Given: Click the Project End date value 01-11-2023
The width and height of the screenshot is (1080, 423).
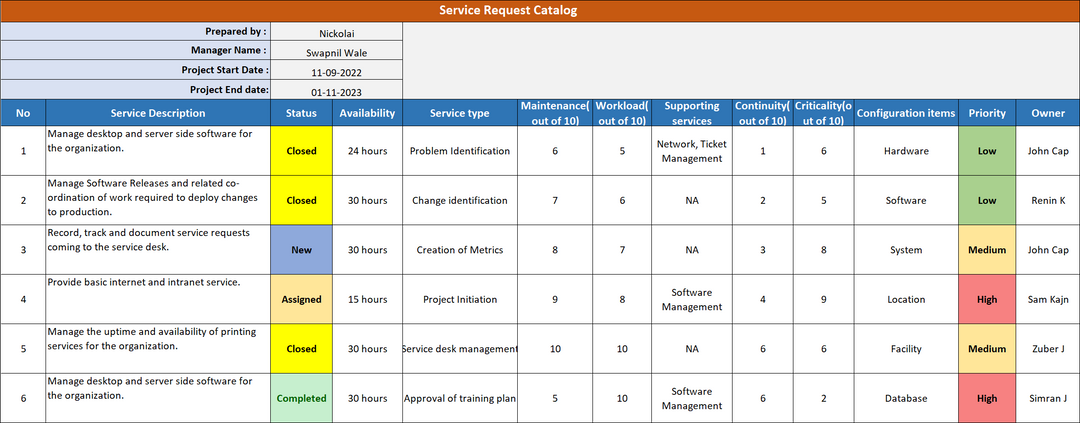Looking at the screenshot, I should [x=336, y=90].
